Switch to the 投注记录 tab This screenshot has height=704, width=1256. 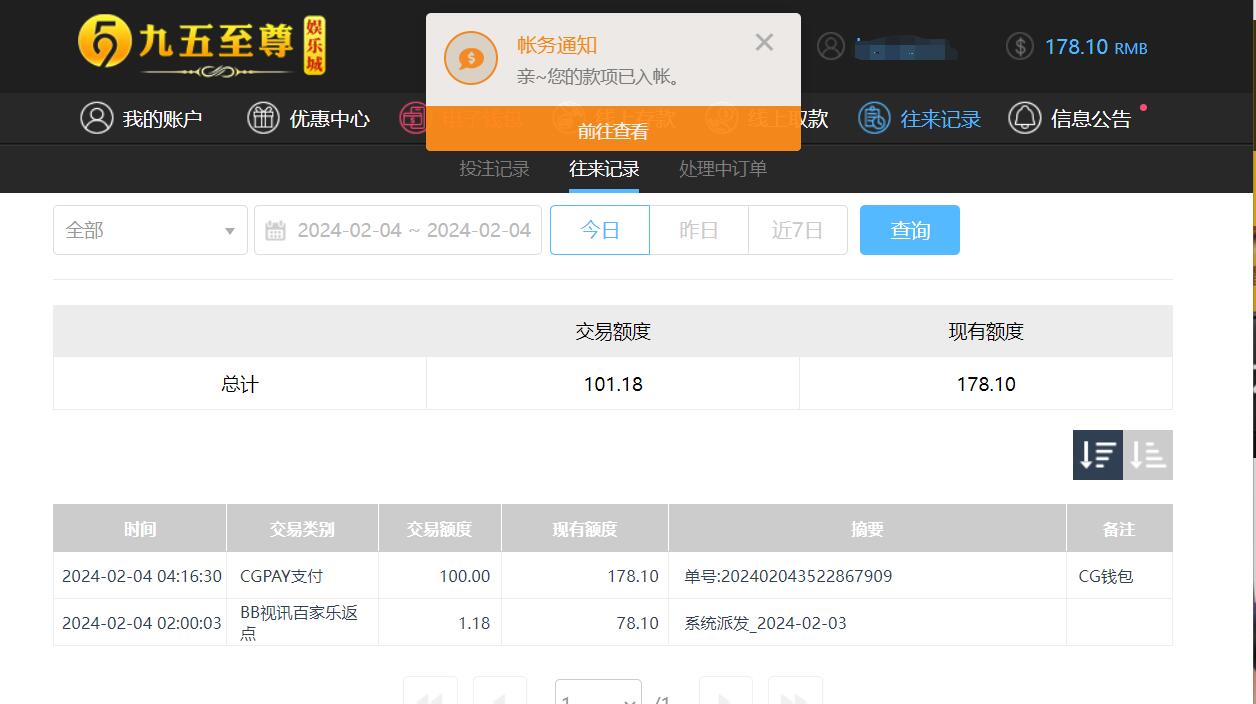click(x=494, y=169)
